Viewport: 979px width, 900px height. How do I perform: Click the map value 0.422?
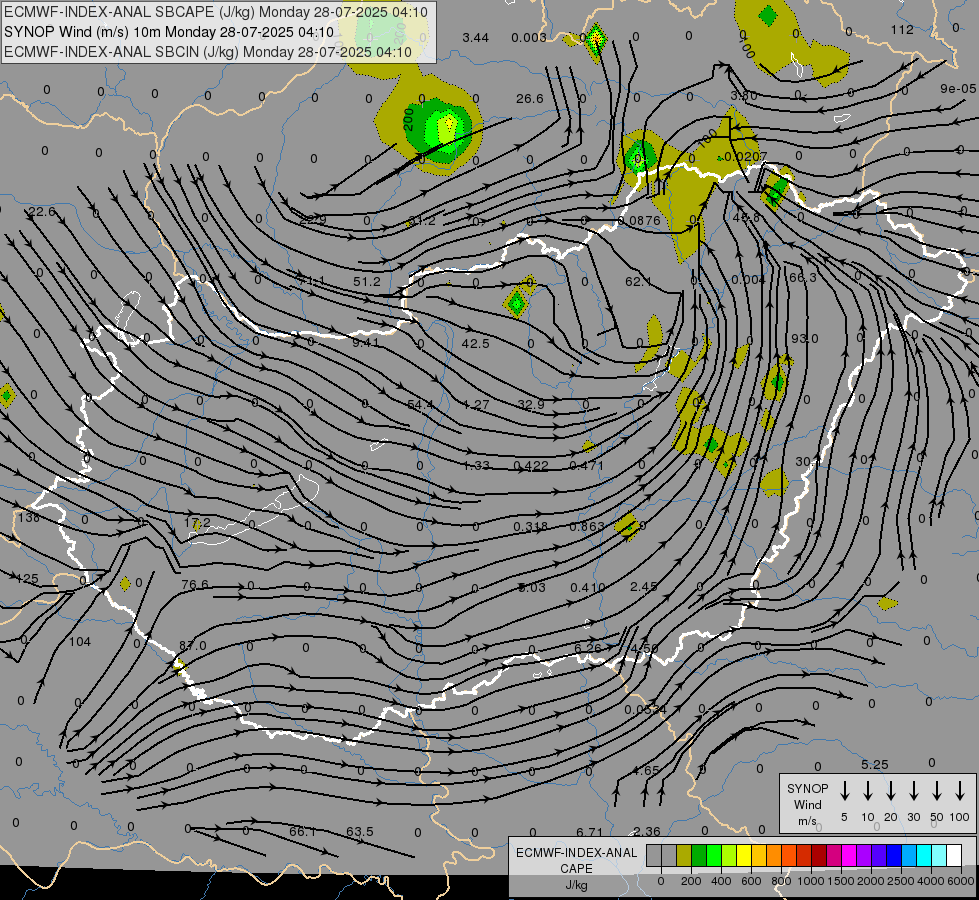531,466
